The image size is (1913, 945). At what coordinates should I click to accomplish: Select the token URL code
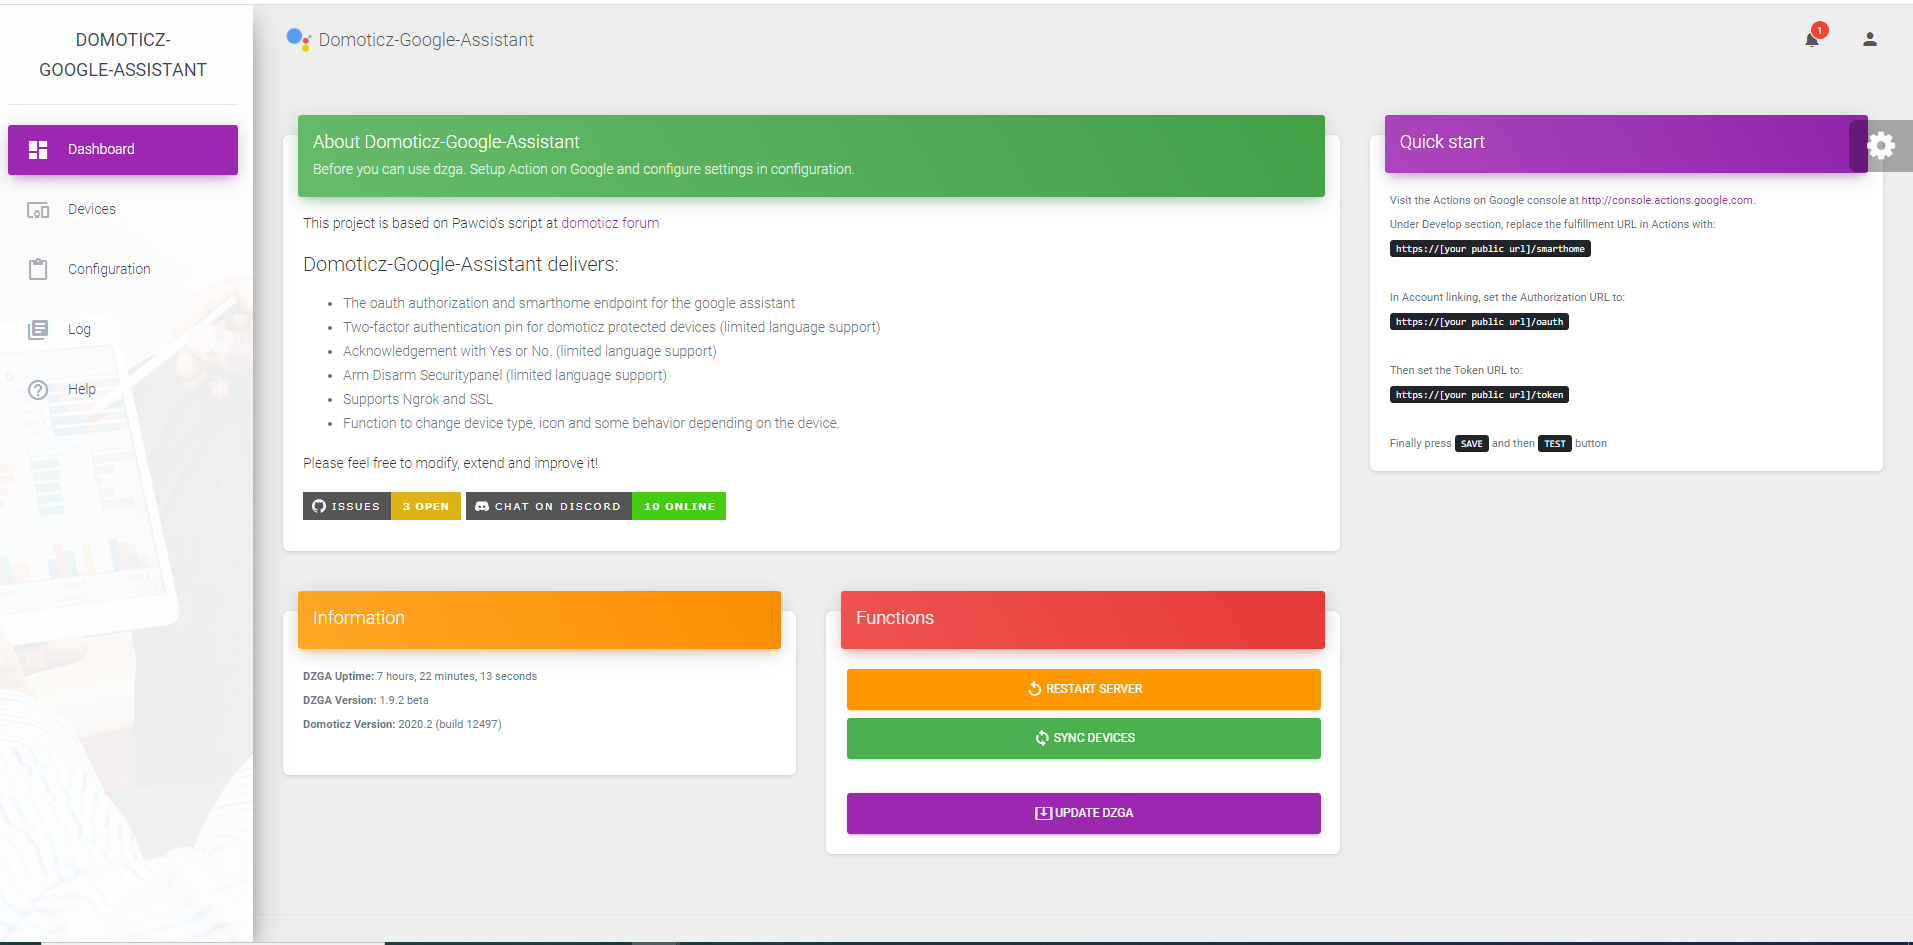1479,395
